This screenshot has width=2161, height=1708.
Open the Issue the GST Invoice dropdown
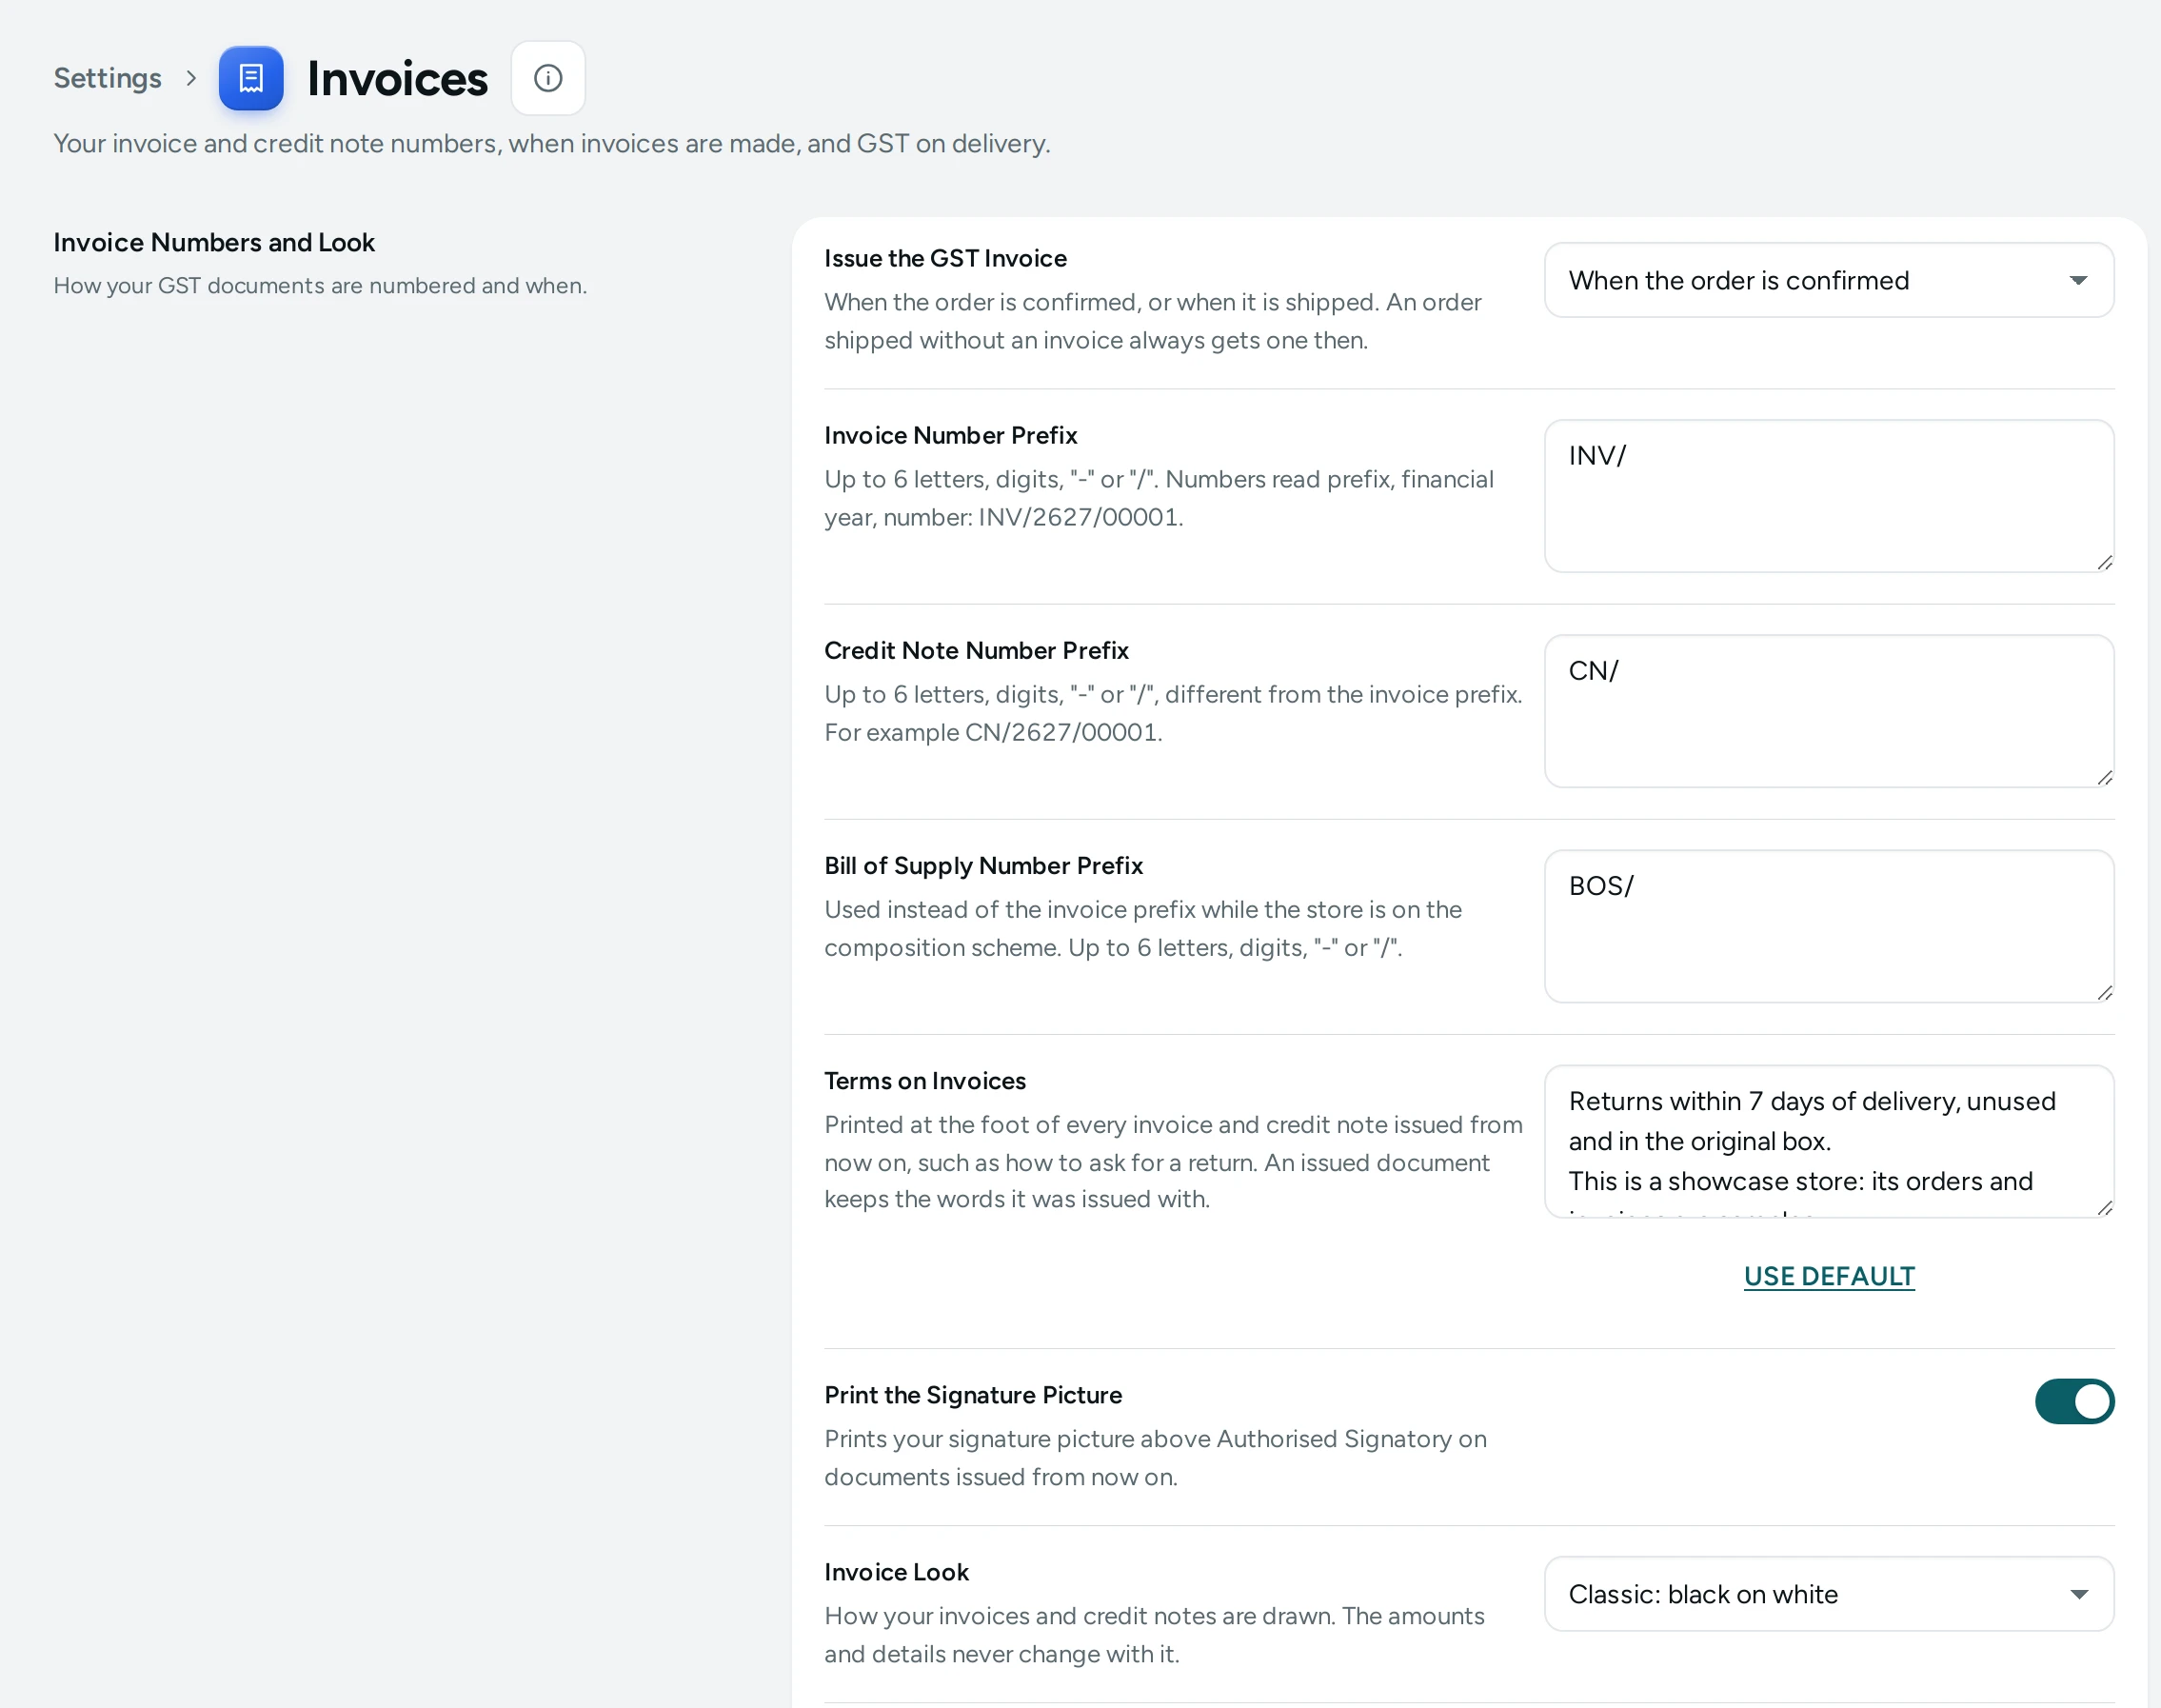(1829, 280)
